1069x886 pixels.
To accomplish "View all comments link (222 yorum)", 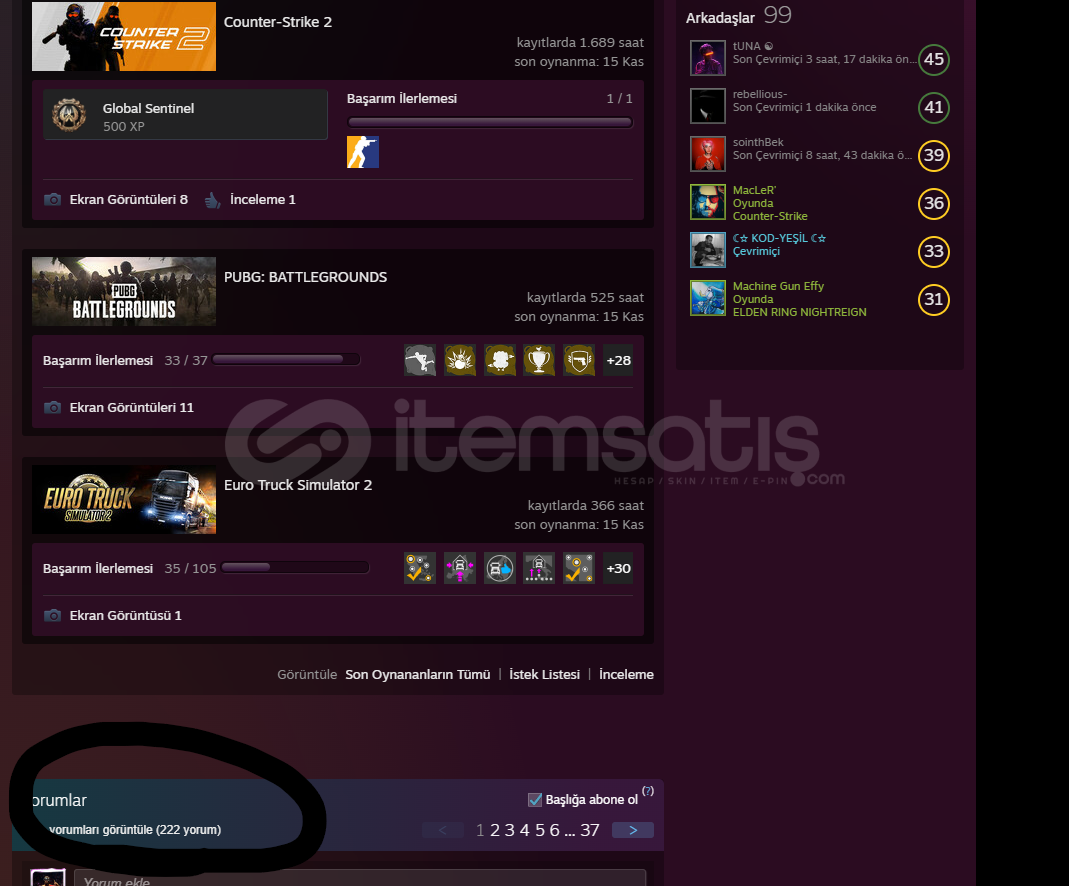I will pyautogui.click(x=135, y=830).
